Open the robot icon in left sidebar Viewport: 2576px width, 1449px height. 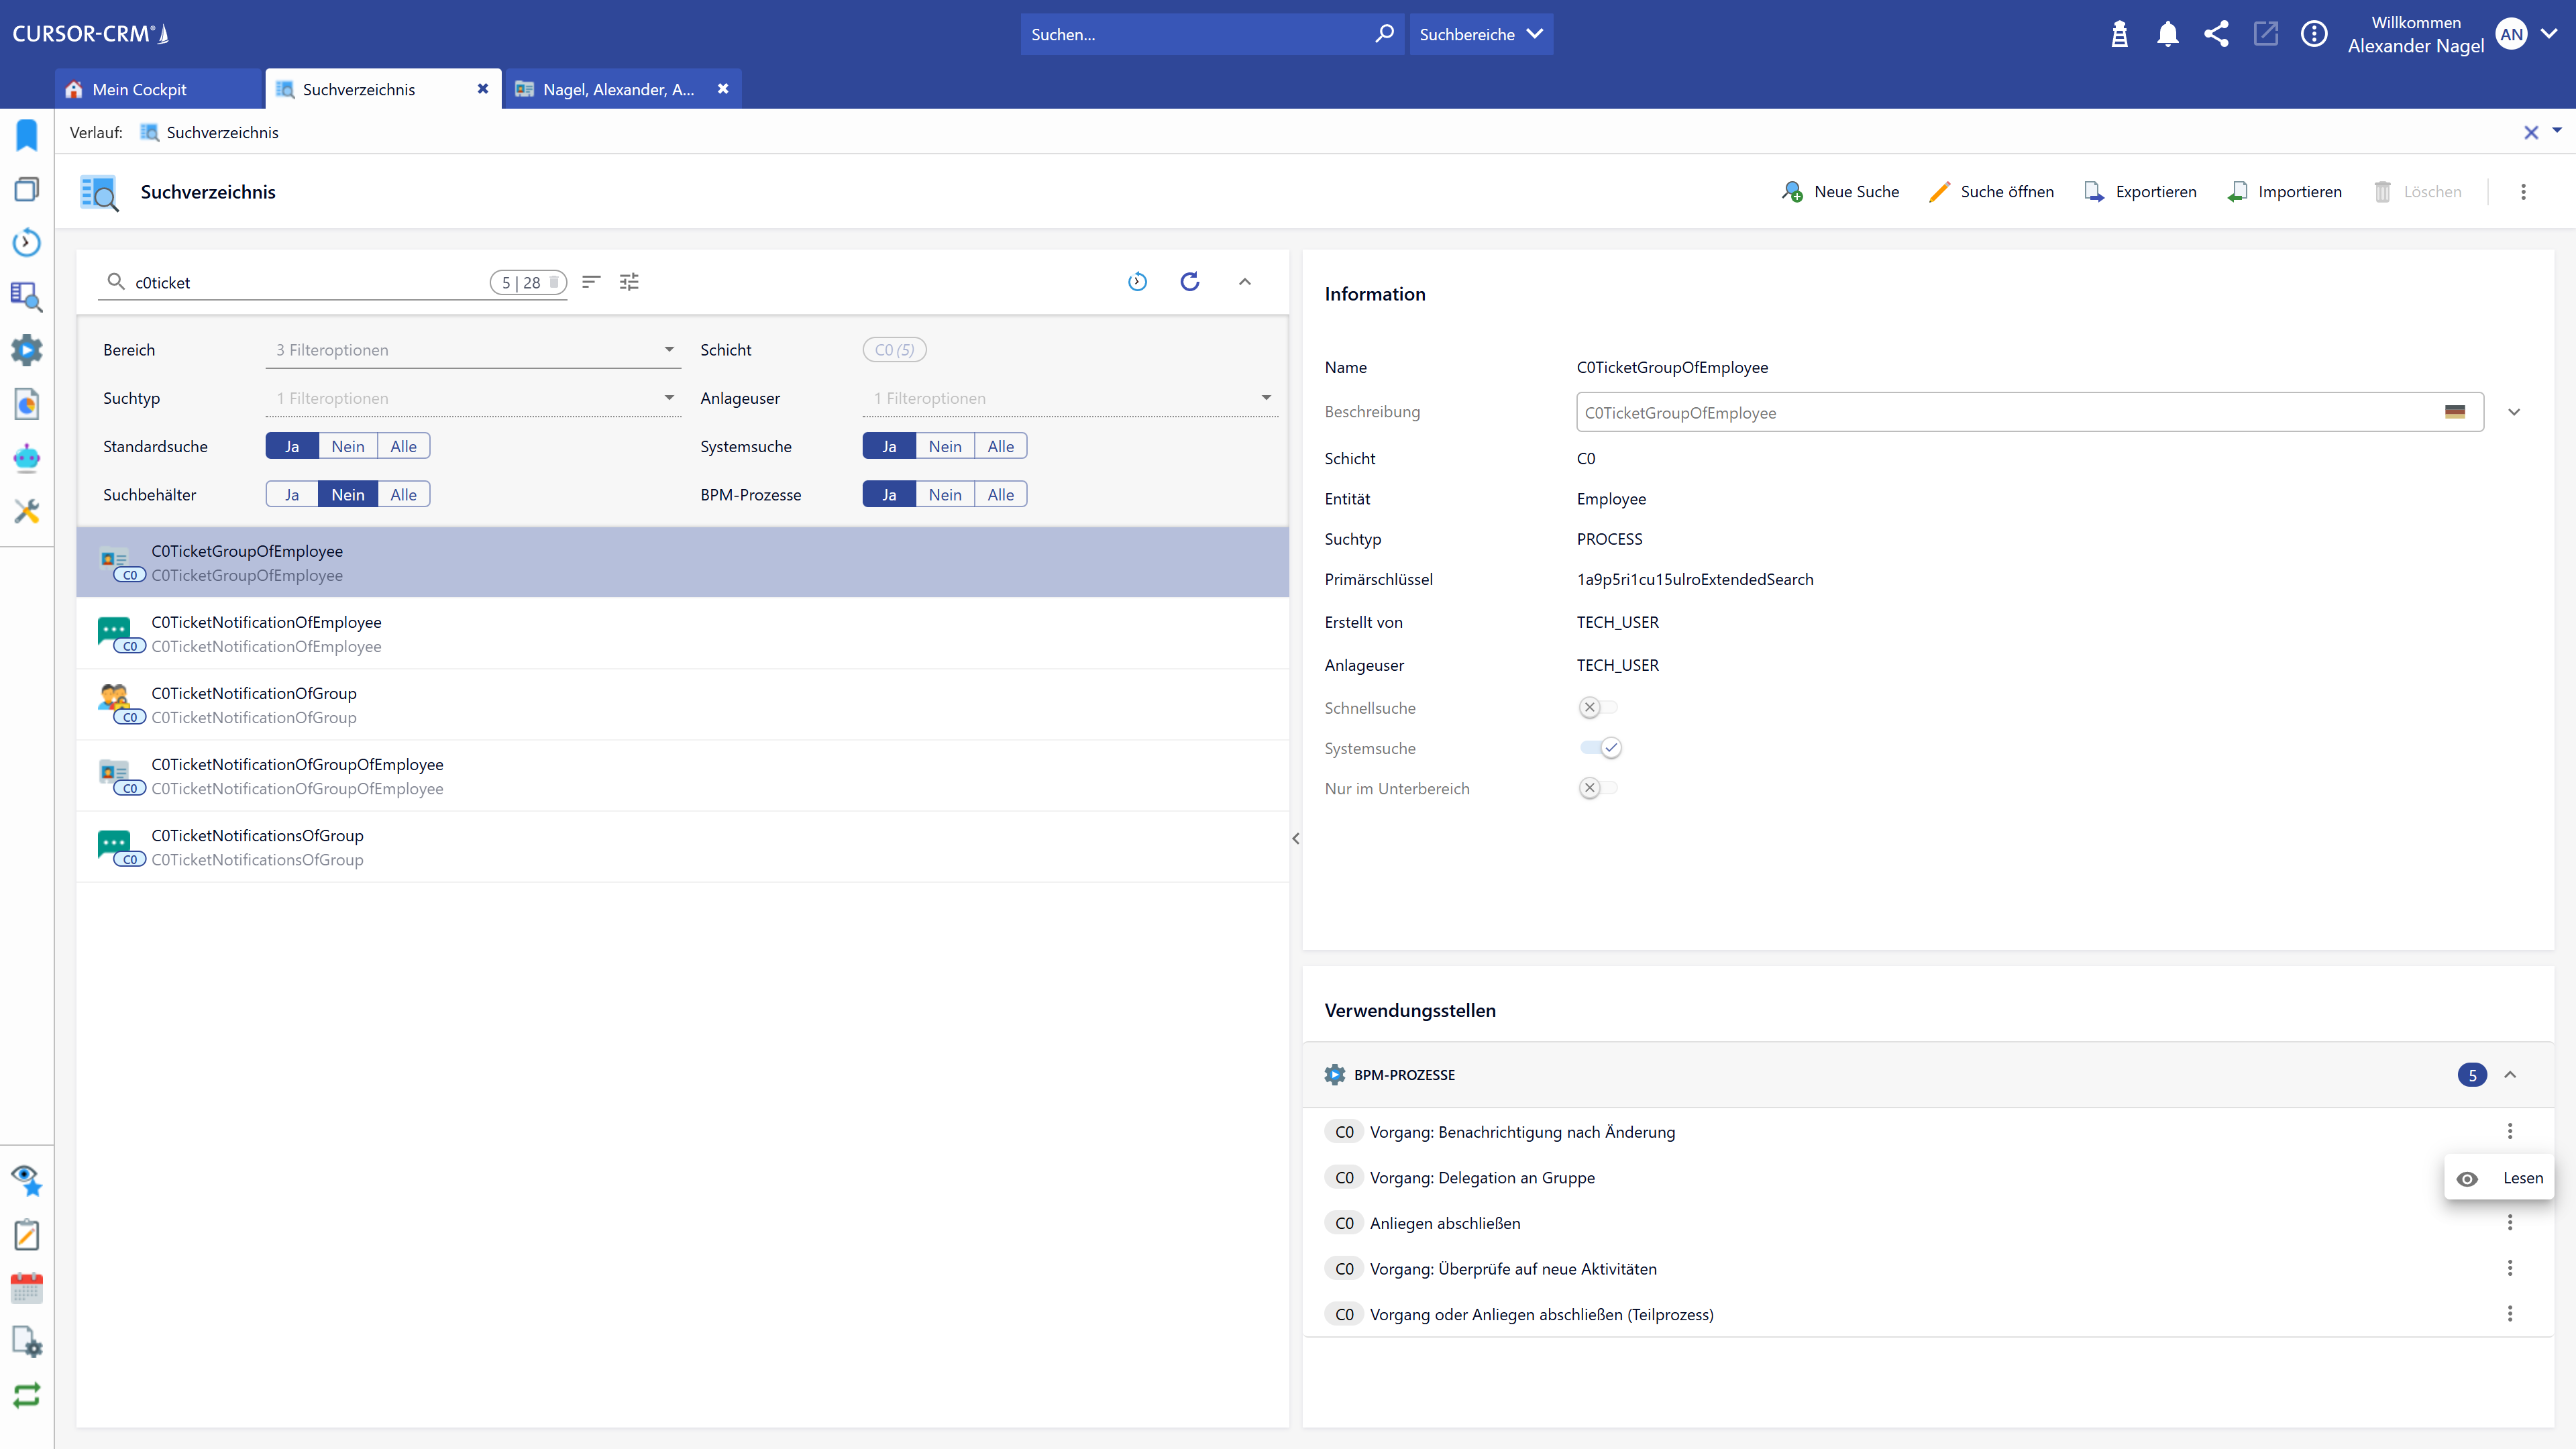[27, 458]
